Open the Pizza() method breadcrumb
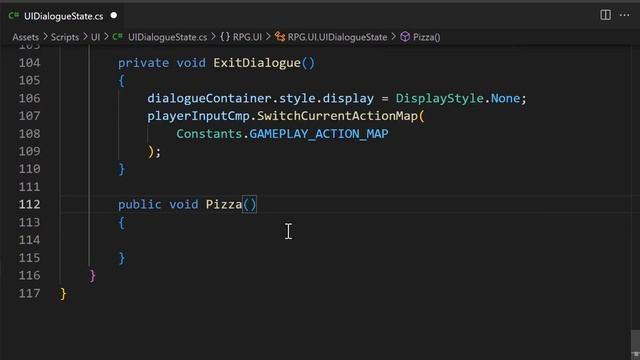This screenshot has height=360, width=640. click(427, 37)
